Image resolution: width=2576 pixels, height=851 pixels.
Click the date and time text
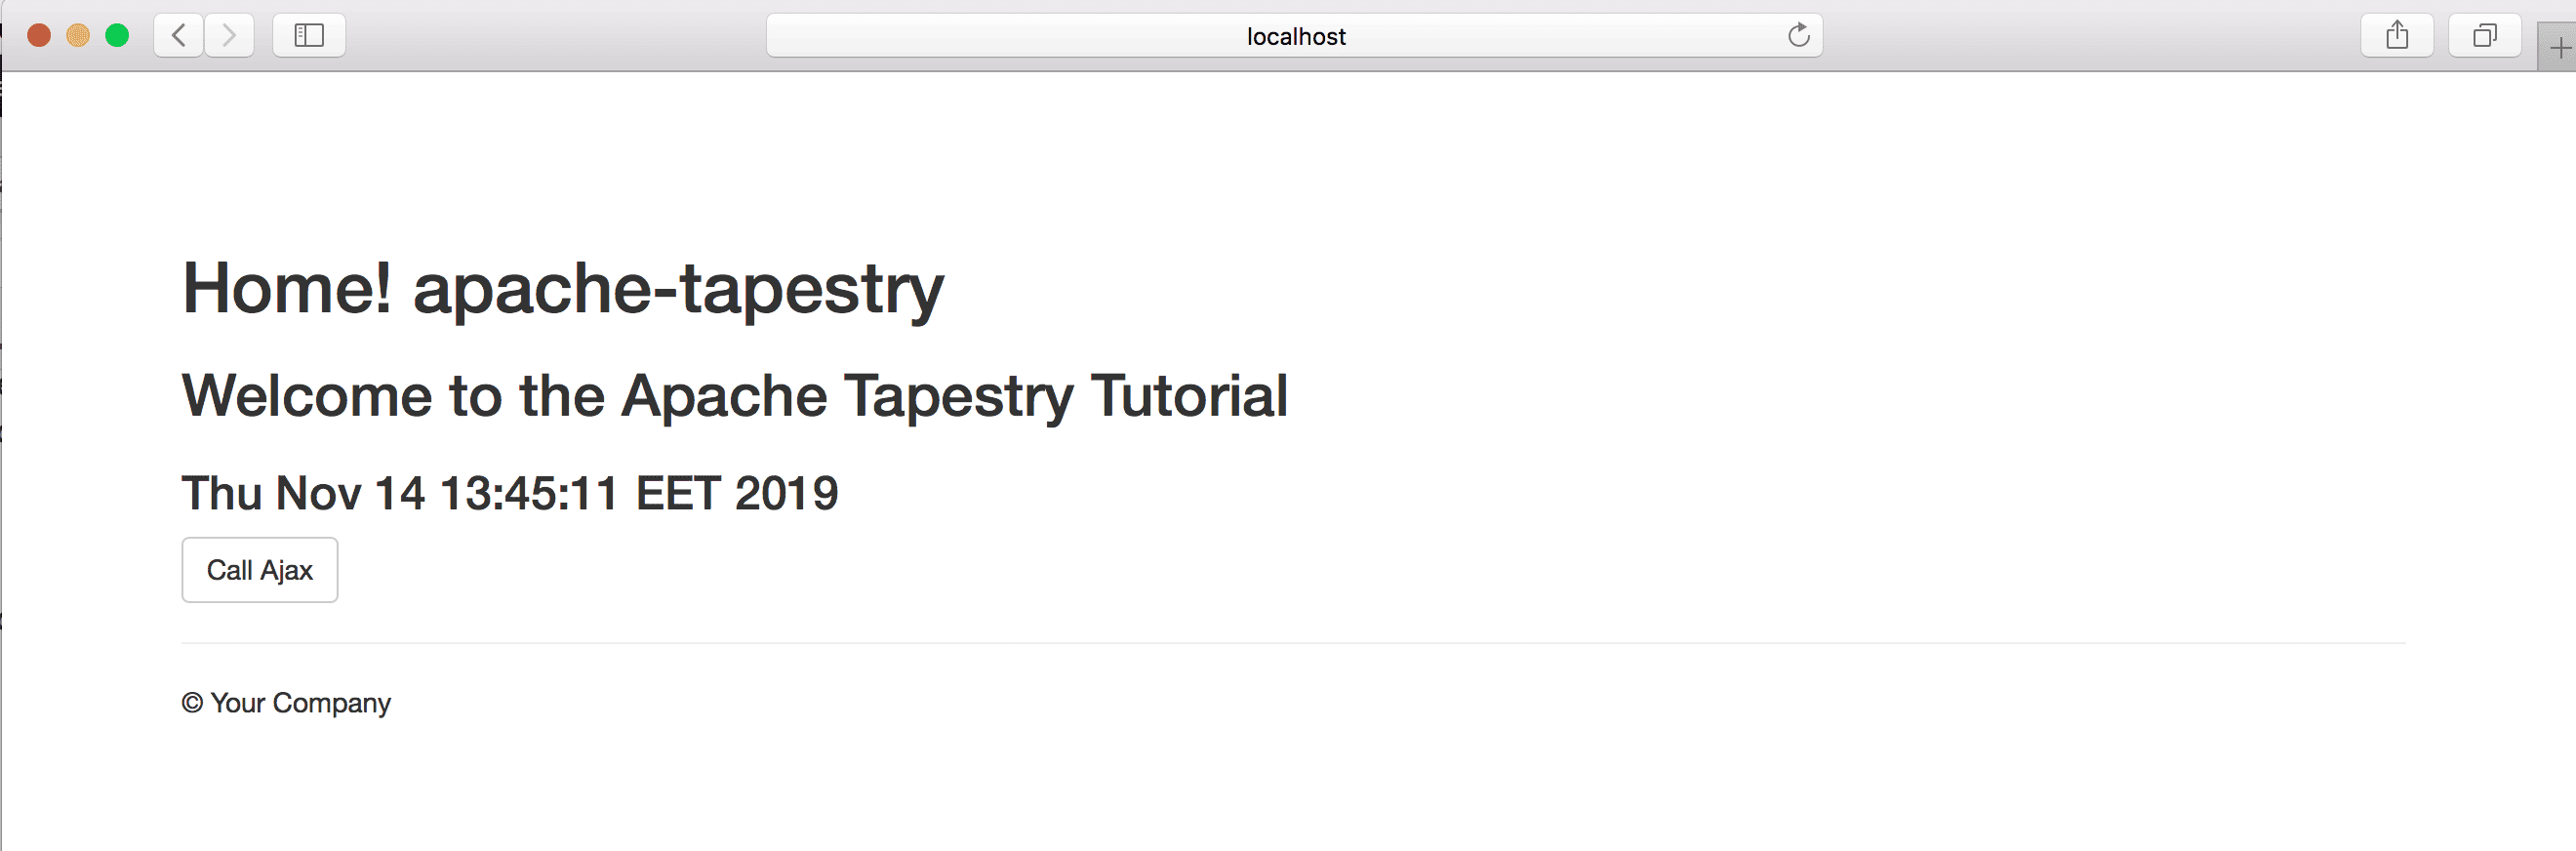510,493
